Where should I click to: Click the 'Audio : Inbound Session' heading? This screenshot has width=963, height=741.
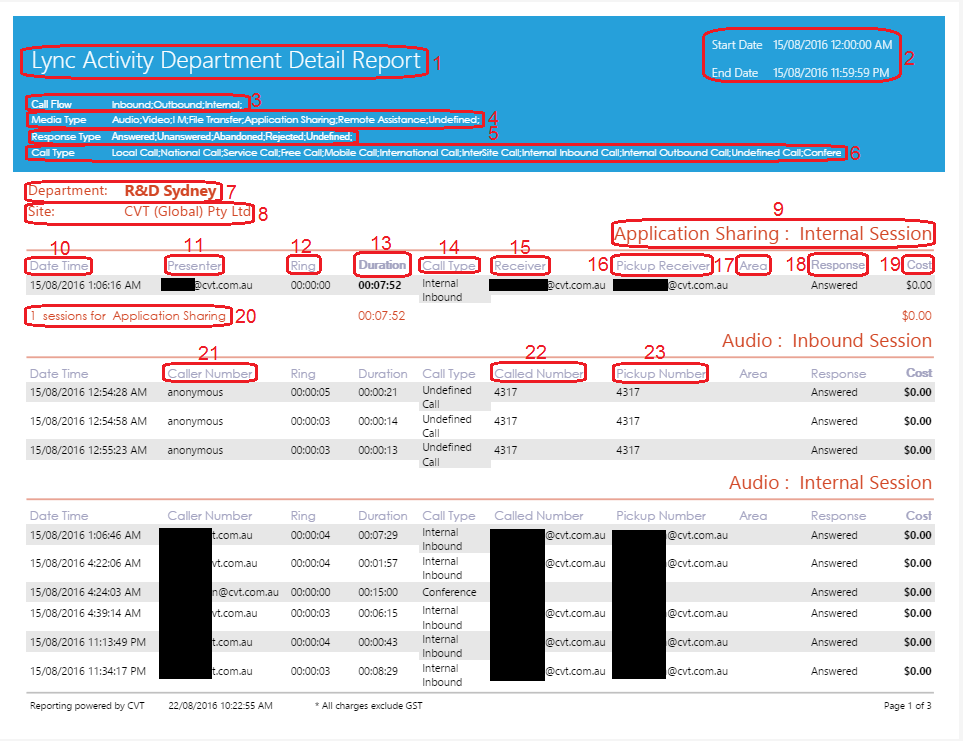point(827,341)
